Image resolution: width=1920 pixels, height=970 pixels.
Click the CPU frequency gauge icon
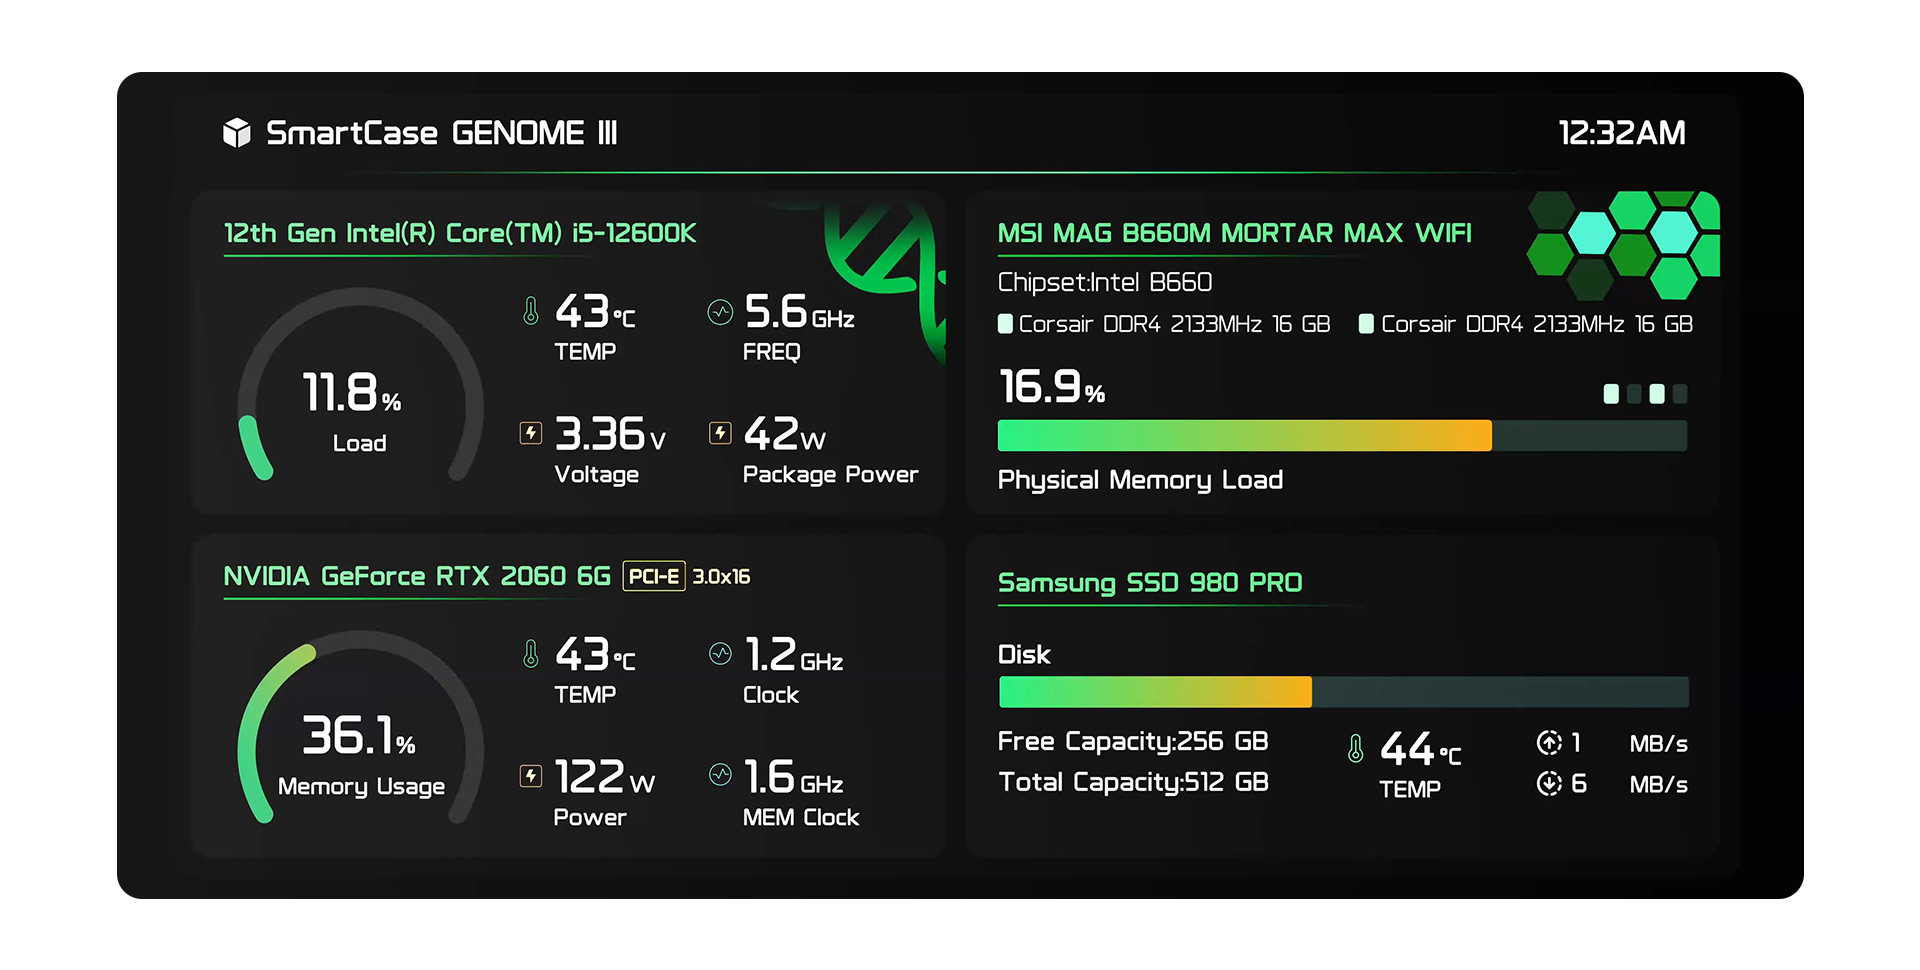coord(720,312)
